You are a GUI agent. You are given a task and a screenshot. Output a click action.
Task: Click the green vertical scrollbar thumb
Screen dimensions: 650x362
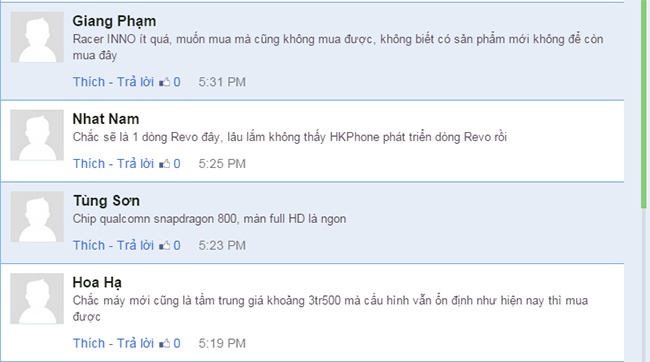(x=643, y=104)
